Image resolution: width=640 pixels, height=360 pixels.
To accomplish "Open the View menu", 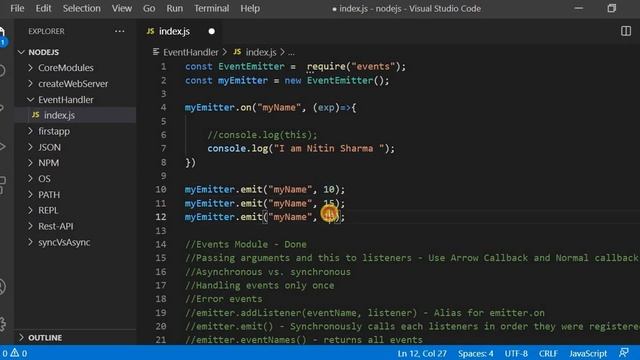I will (122, 8).
